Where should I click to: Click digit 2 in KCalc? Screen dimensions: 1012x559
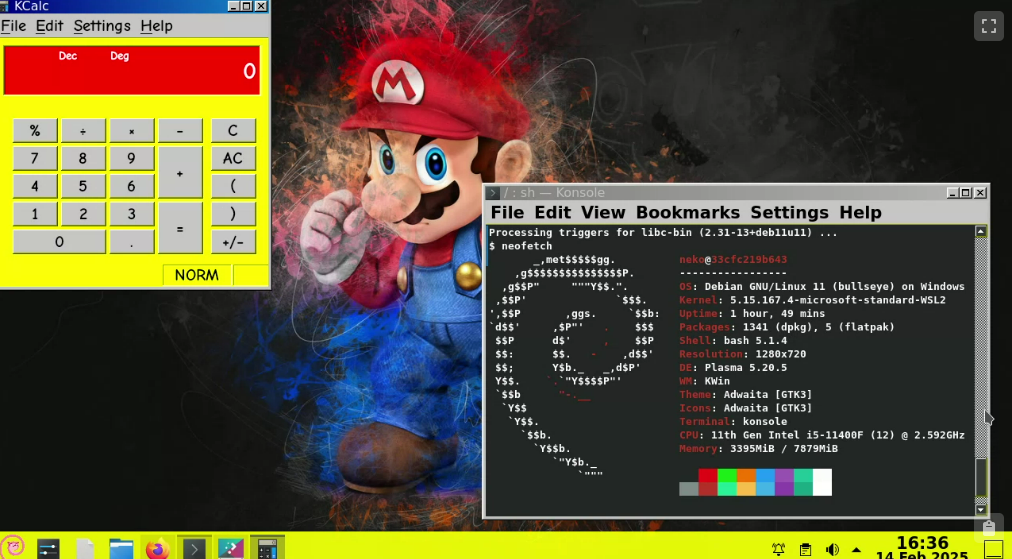tap(83, 214)
